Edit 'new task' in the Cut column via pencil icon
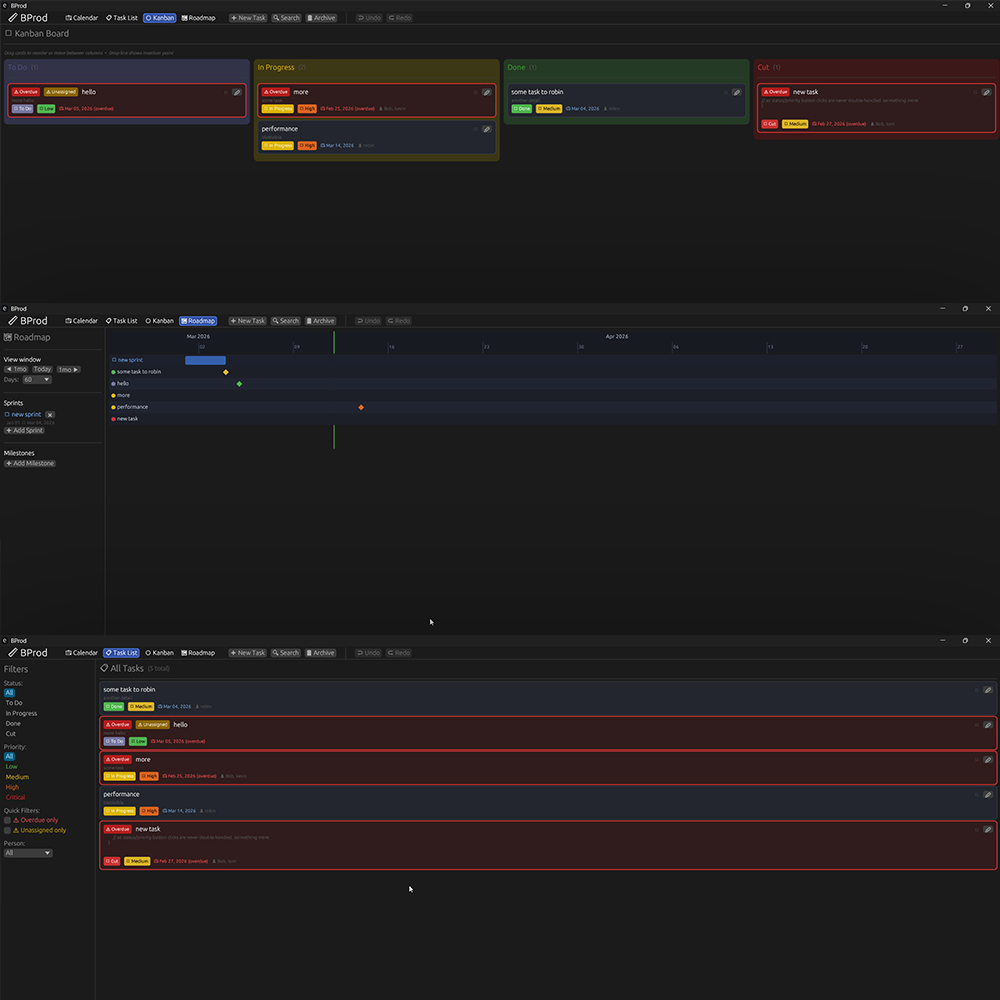The image size is (1000, 1000). (988, 91)
